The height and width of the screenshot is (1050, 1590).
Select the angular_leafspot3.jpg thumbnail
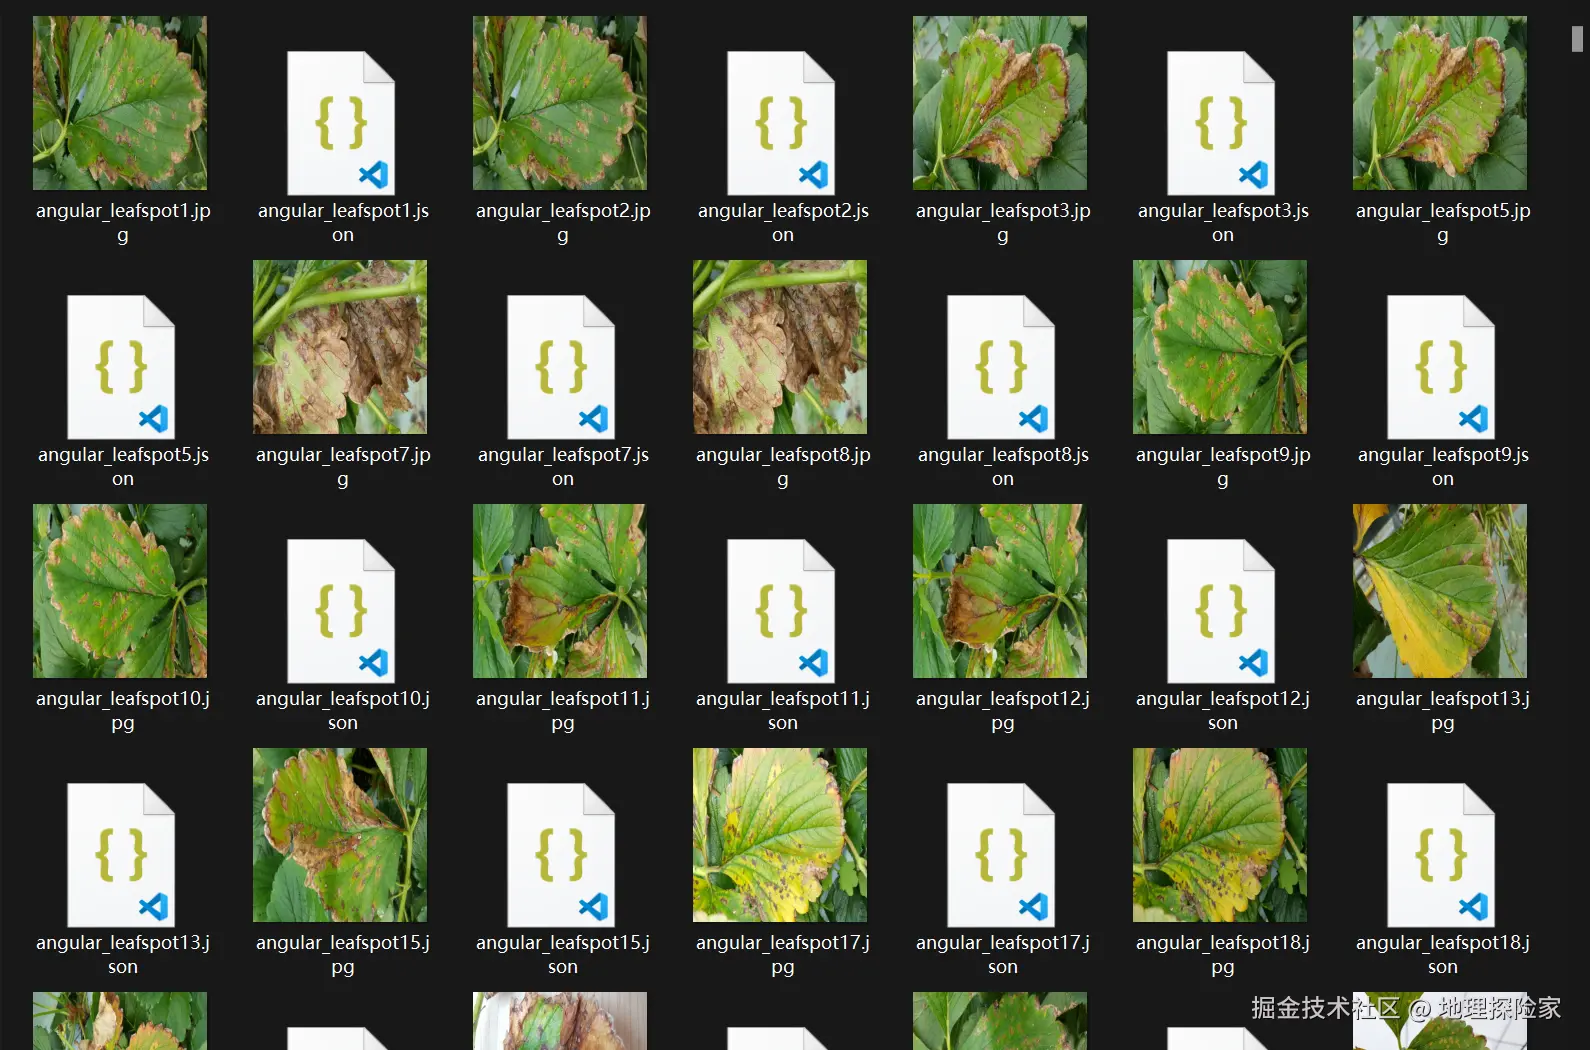click(x=1000, y=103)
